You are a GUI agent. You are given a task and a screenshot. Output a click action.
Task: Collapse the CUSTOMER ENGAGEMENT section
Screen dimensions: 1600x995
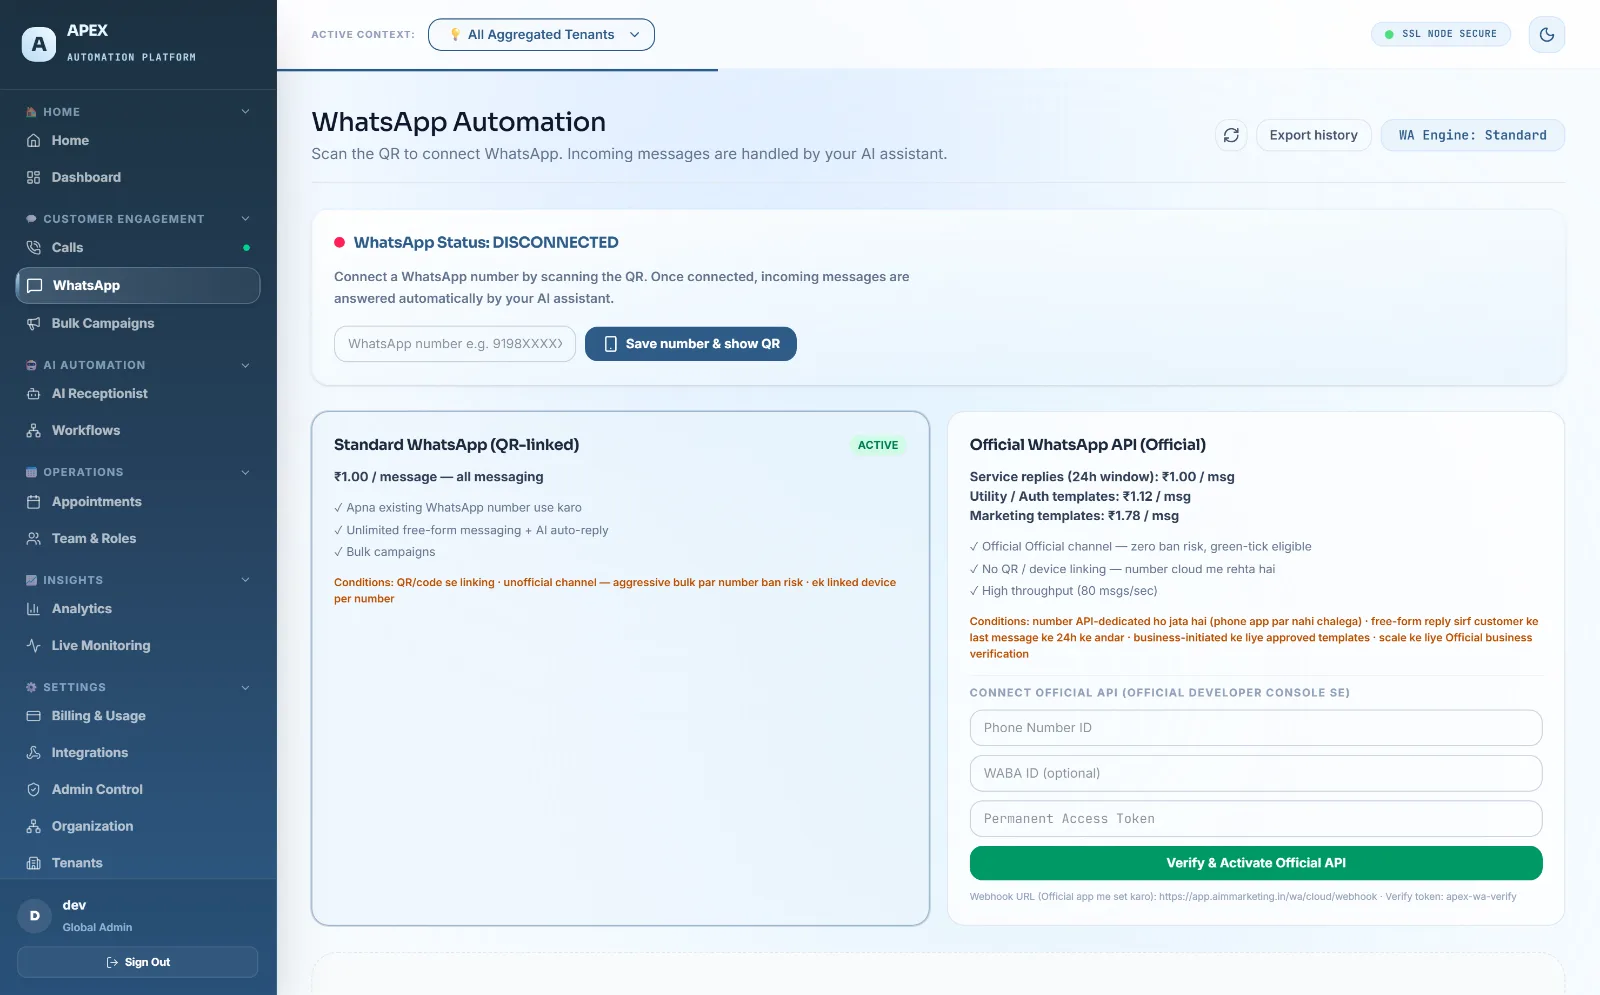245,219
